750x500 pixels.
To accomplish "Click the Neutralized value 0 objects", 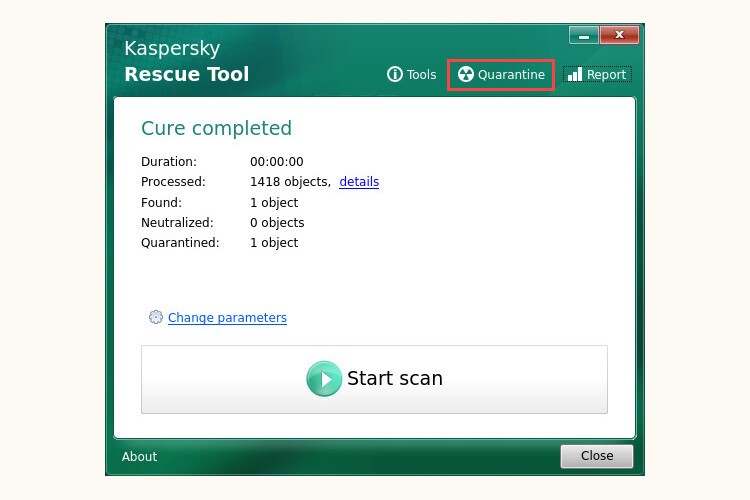I will tap(277, 222).
